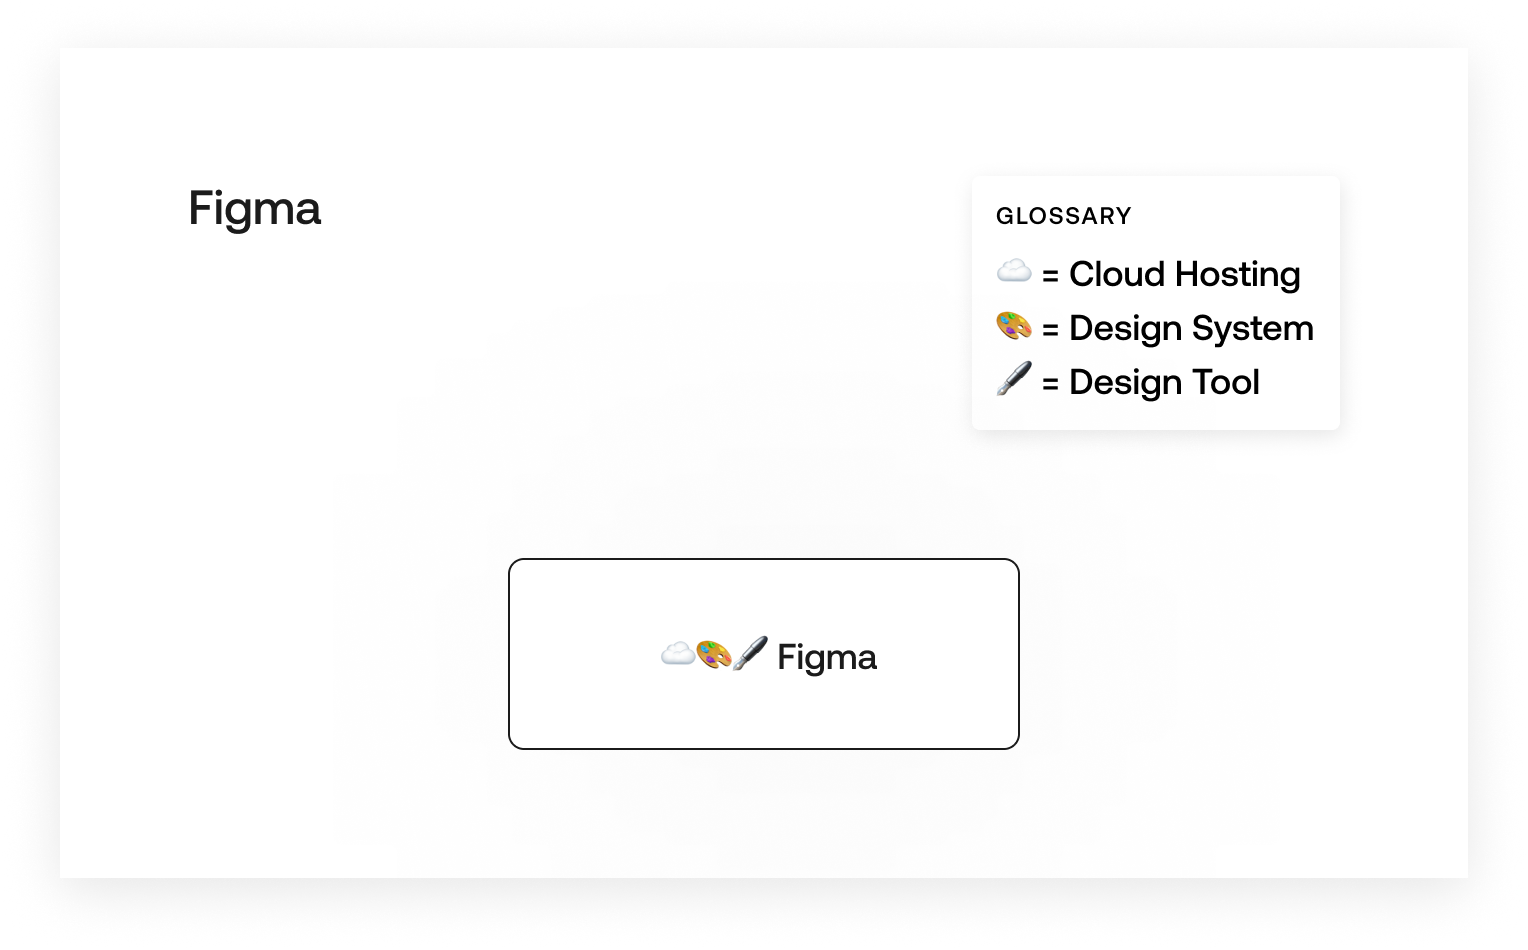
Task: Select the rounded Figma node rectangle
Action: (764, 654)
